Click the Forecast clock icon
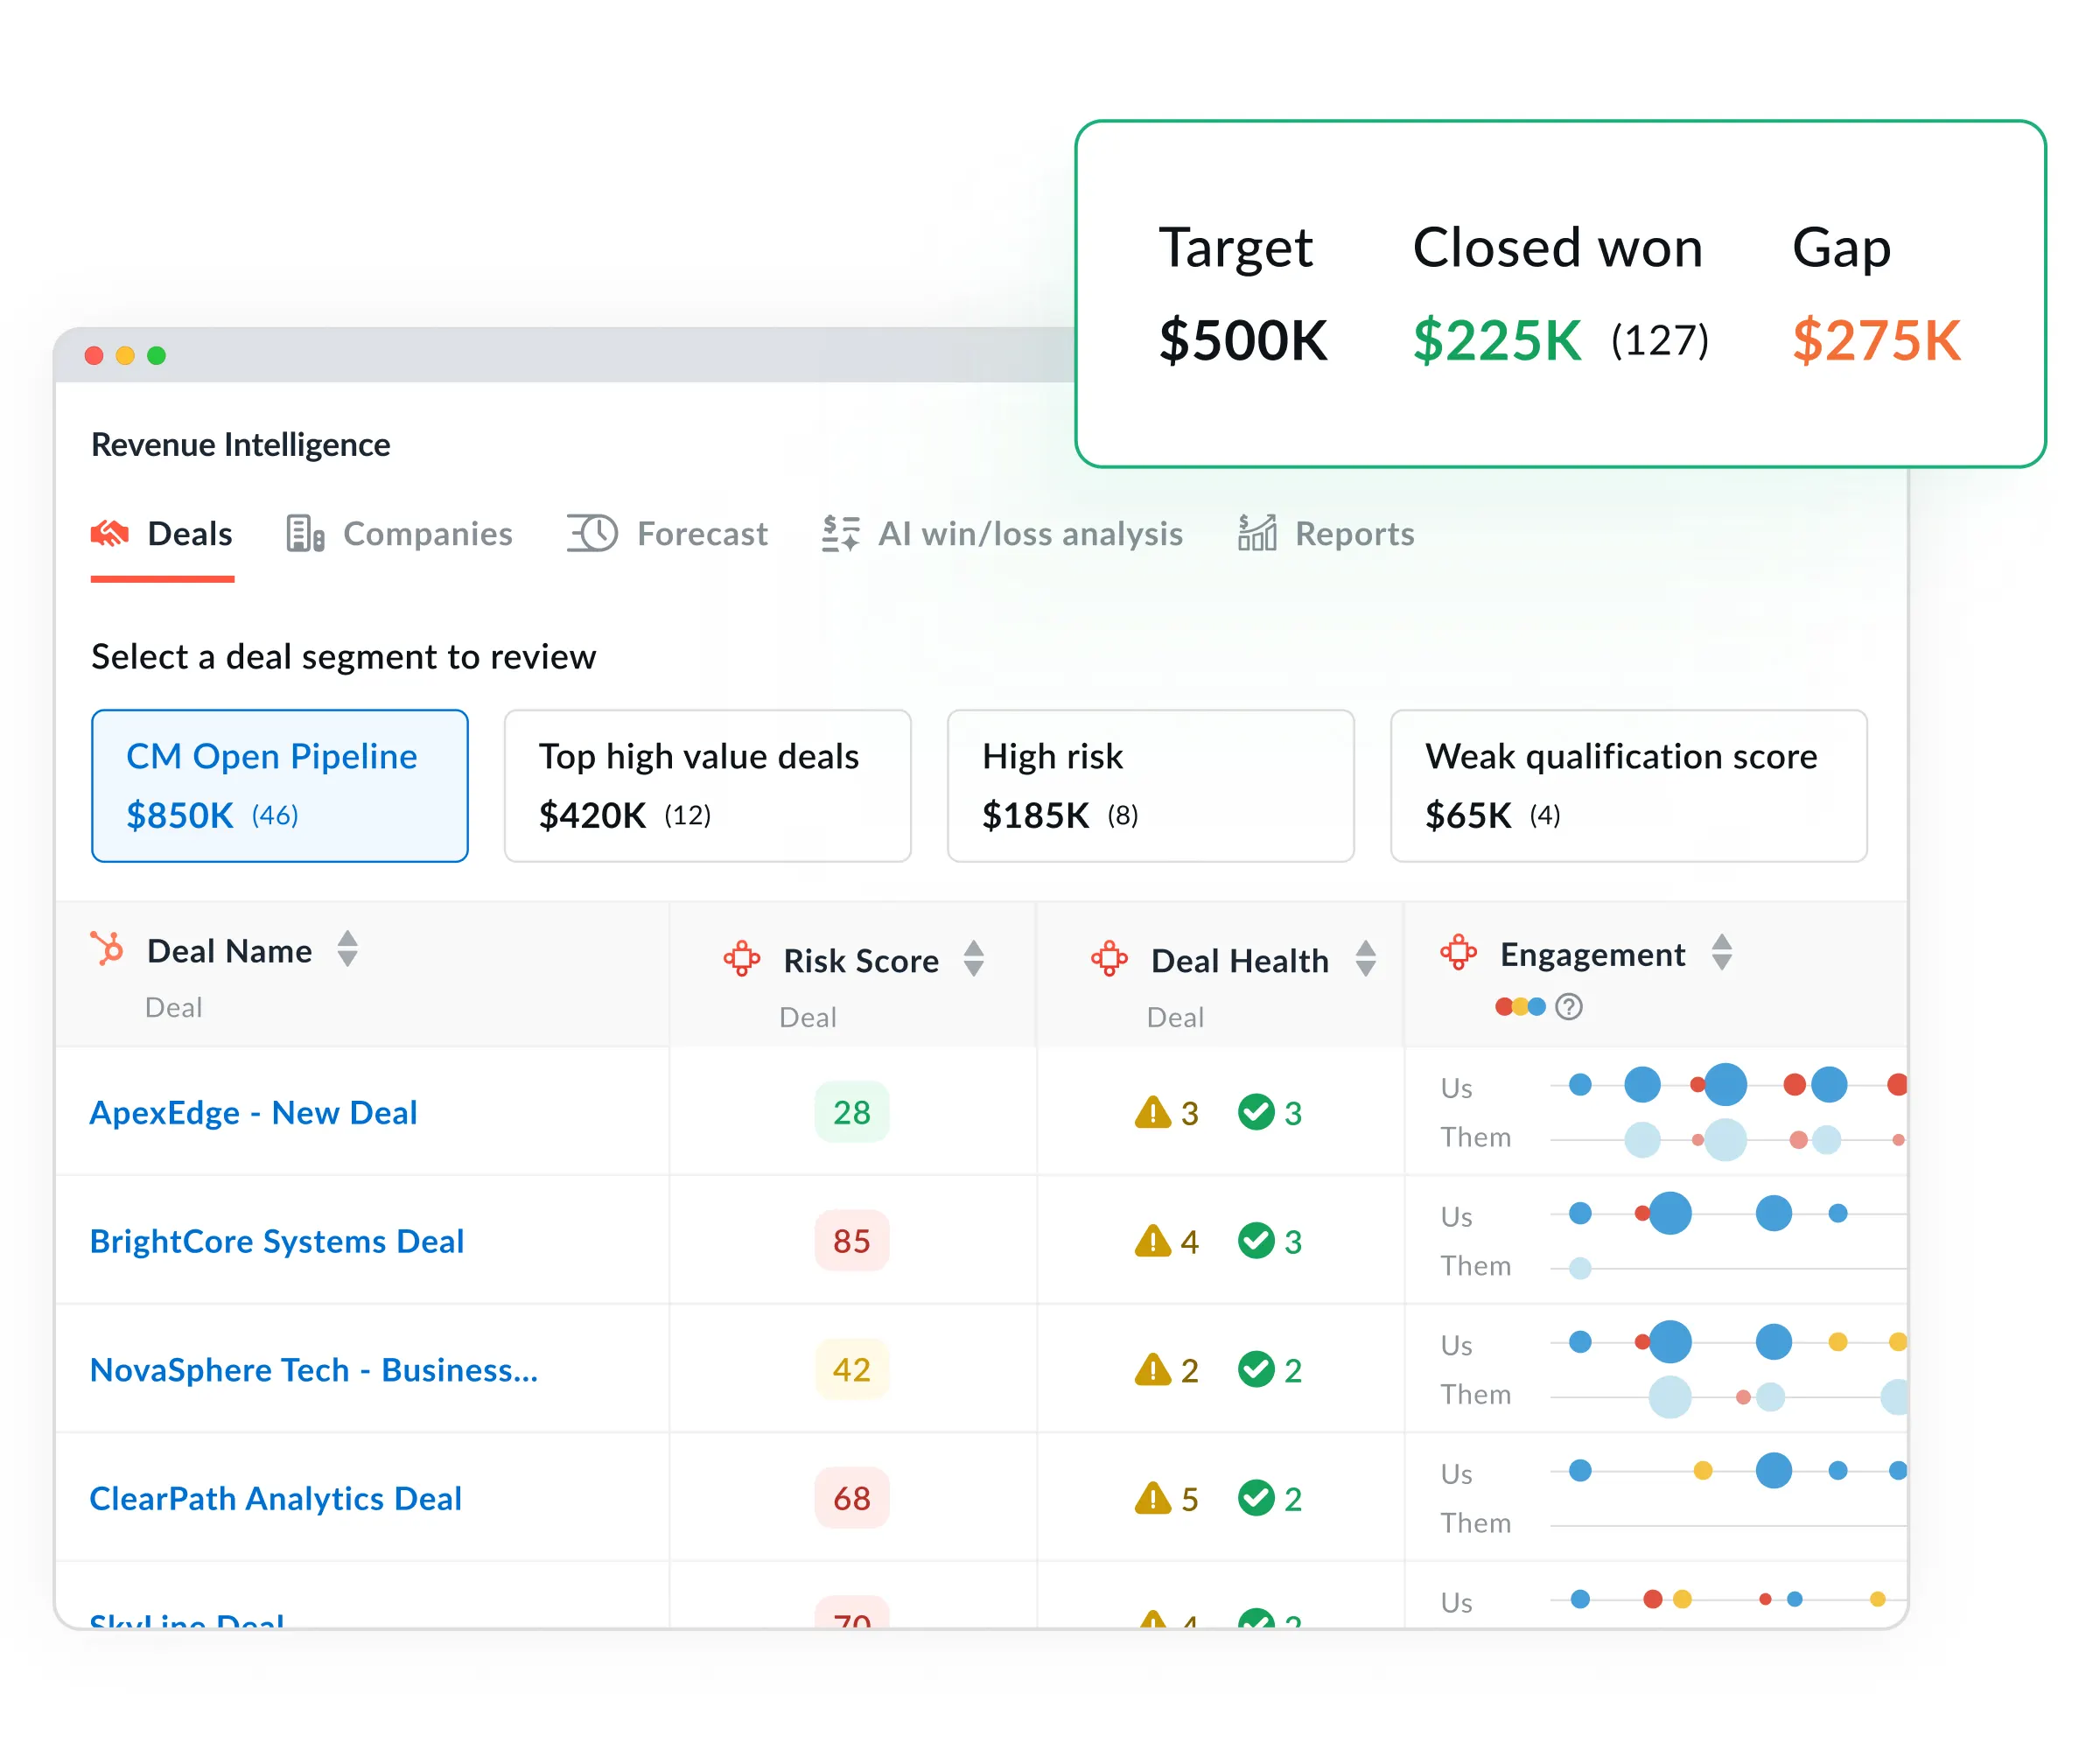2100x1750 pixels. (592, 533)
